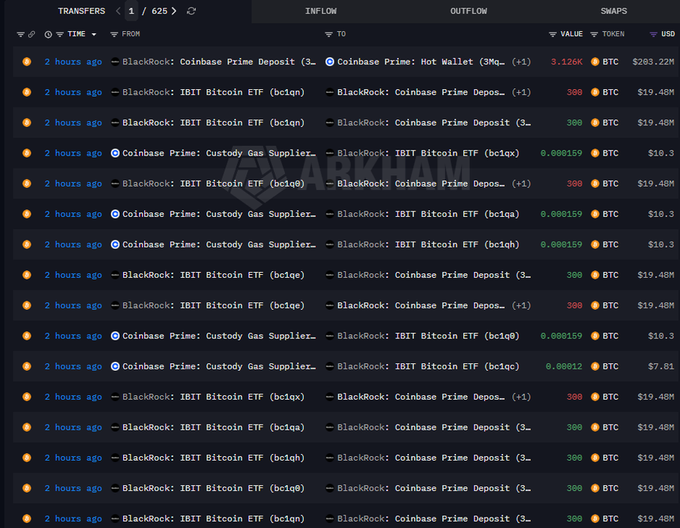The image size is (680, 528).
Task: Click the 0.00012 BTC value
Action: 564,366
